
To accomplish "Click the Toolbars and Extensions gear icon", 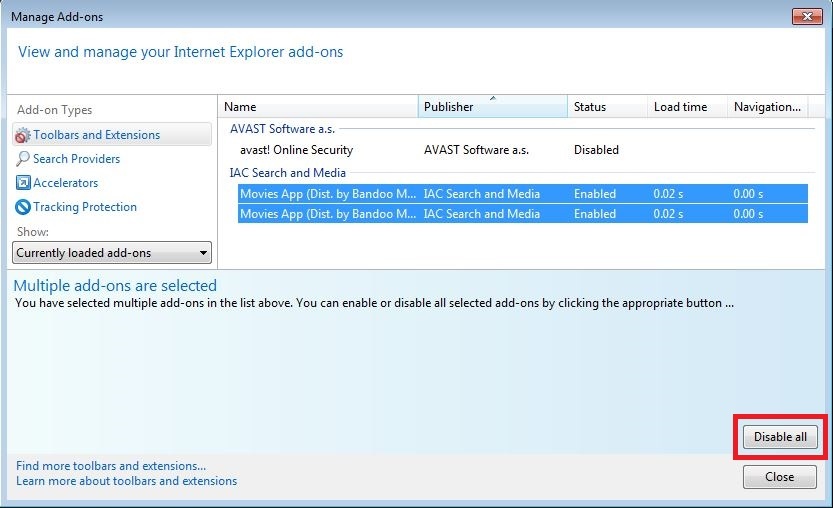I will (22, 135).
